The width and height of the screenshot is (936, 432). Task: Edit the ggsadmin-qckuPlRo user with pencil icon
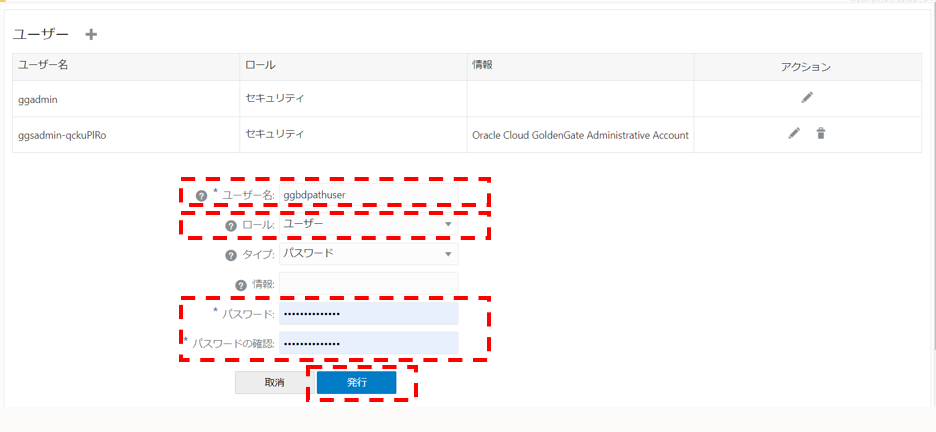click(794, 134)
